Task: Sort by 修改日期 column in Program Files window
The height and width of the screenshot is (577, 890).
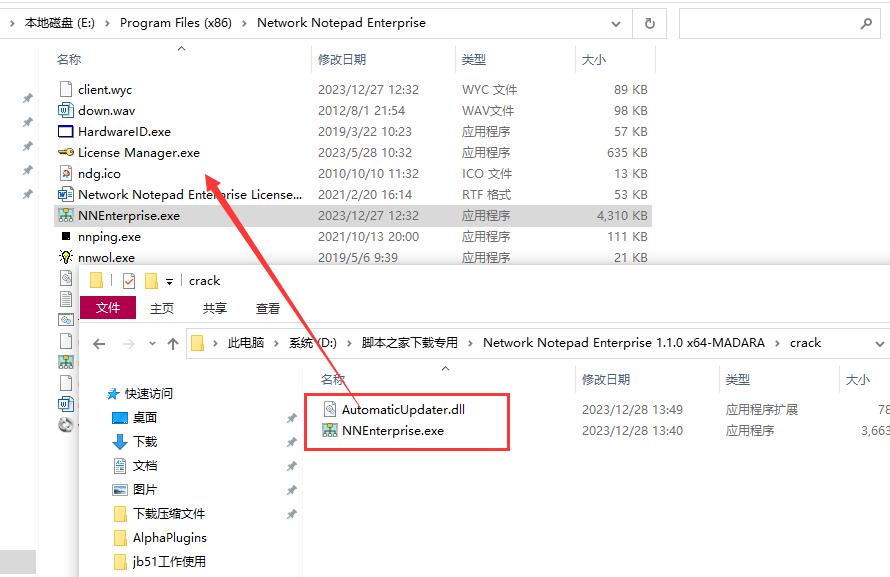Action: coord(342,60)
